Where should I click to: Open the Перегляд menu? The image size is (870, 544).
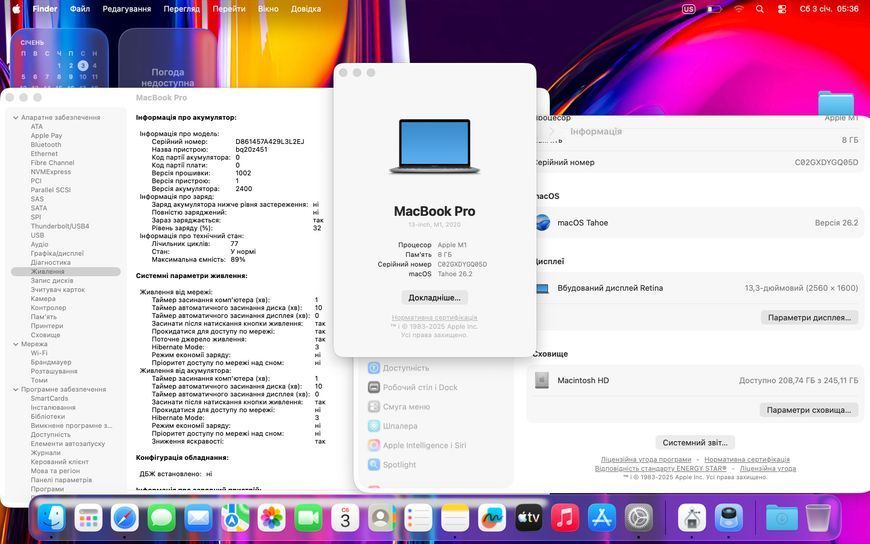(x=181, y=9)
